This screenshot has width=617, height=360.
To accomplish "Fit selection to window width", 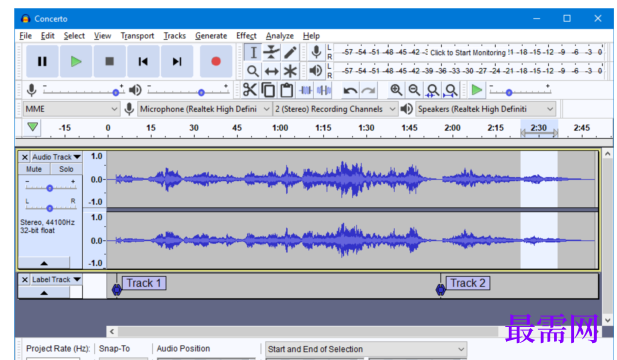I will click(x=432, y=90).
